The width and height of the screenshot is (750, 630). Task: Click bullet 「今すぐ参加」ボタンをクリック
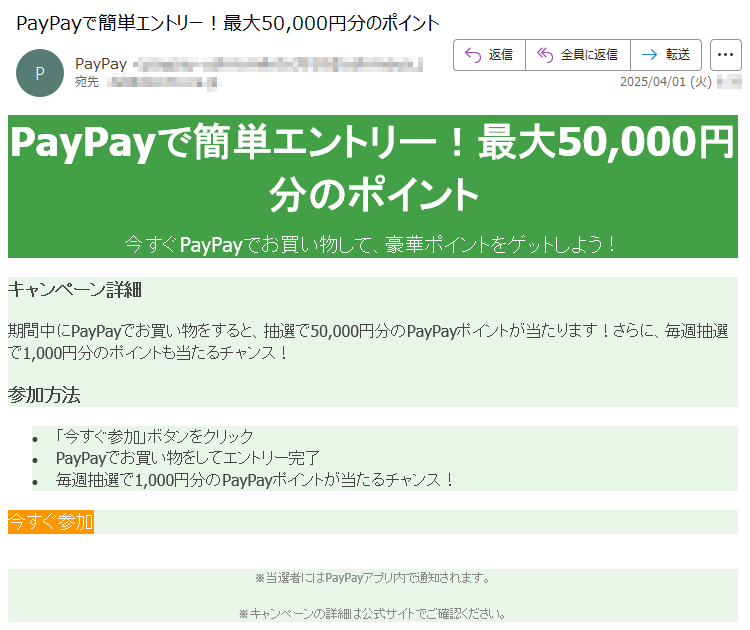tap(154, 436)
